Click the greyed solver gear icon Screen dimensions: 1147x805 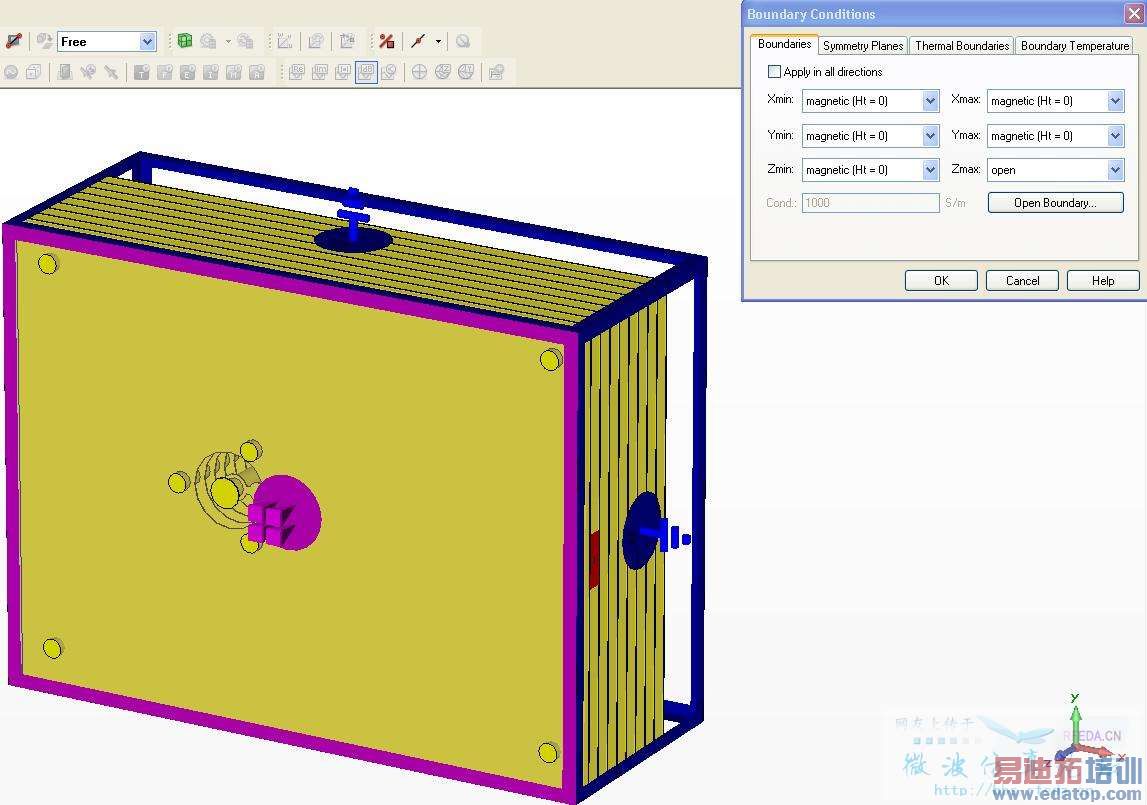tap(208, 41)
